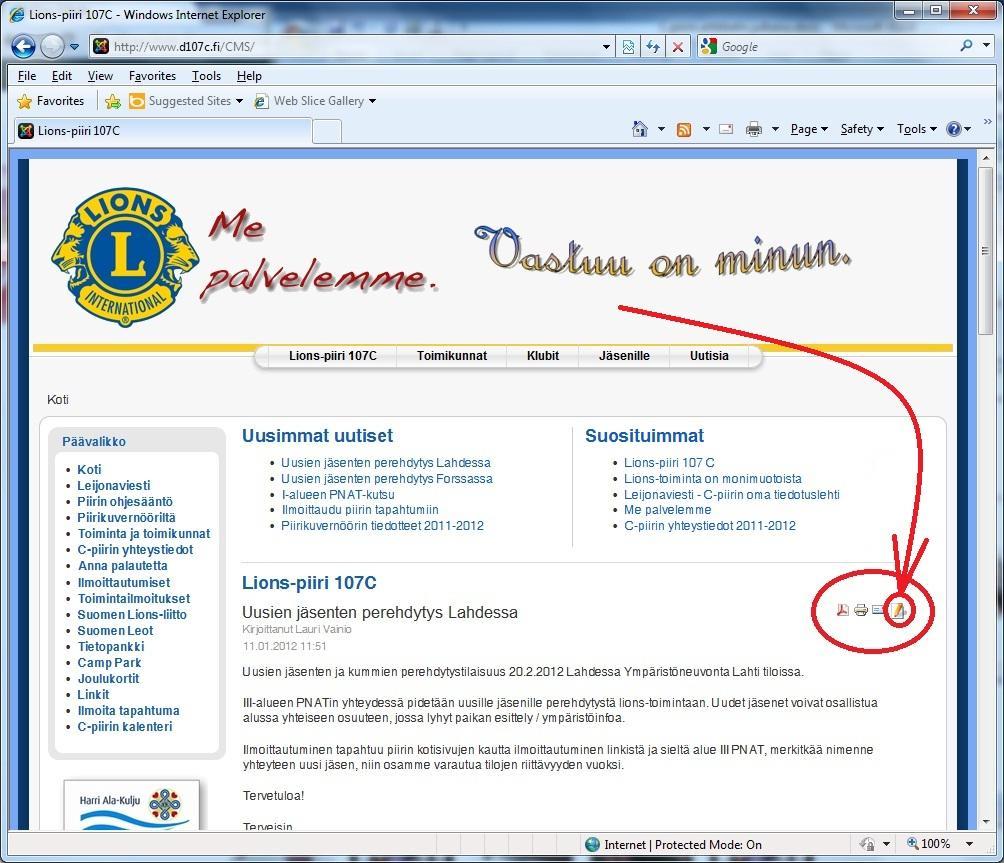
Task: Click the browser Forward arrow button
Action: 52,47
